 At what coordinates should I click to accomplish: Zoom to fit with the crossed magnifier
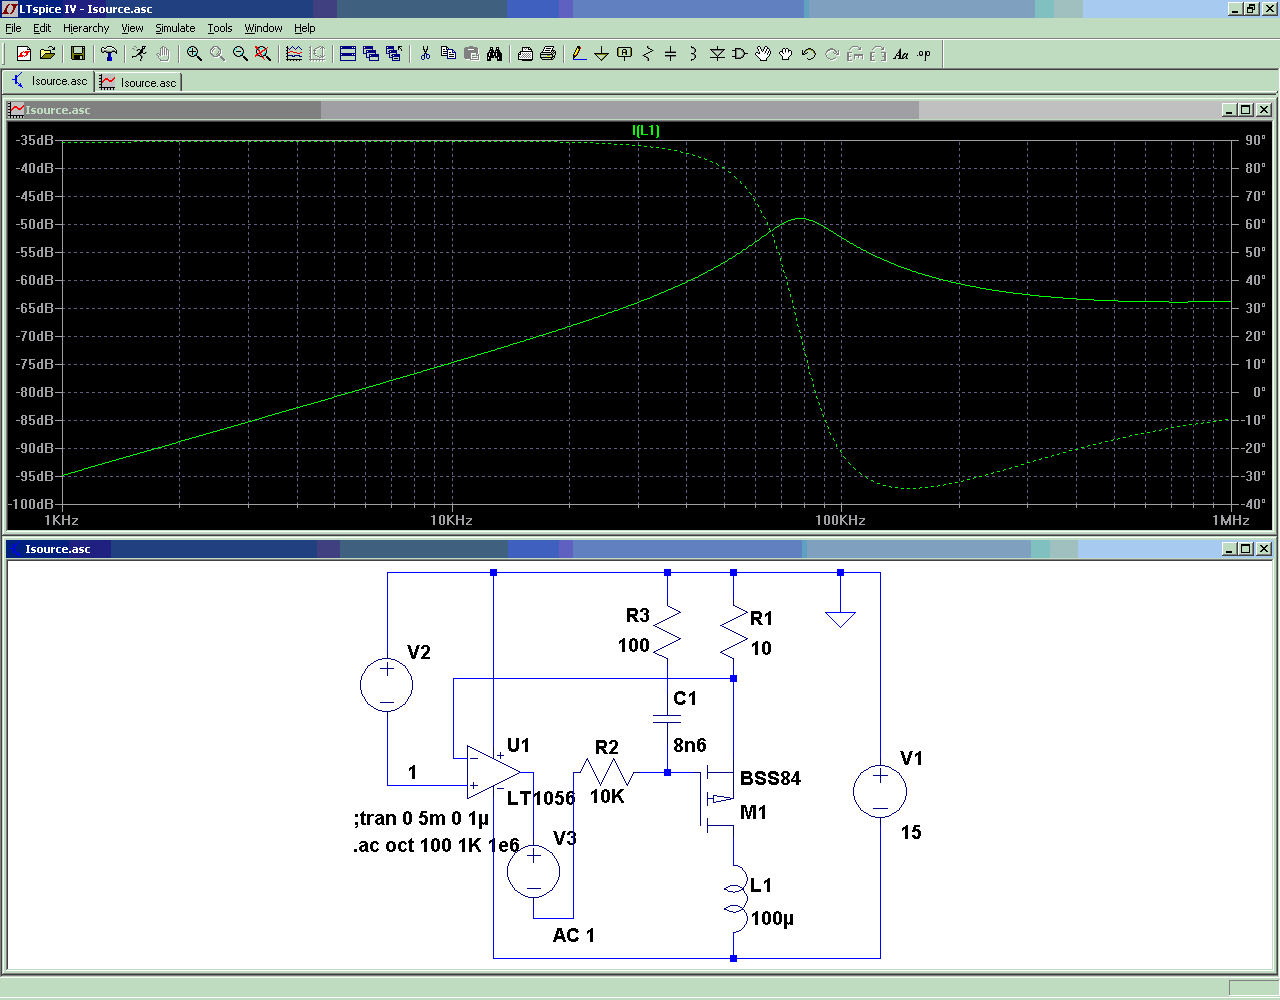(263, 54)
